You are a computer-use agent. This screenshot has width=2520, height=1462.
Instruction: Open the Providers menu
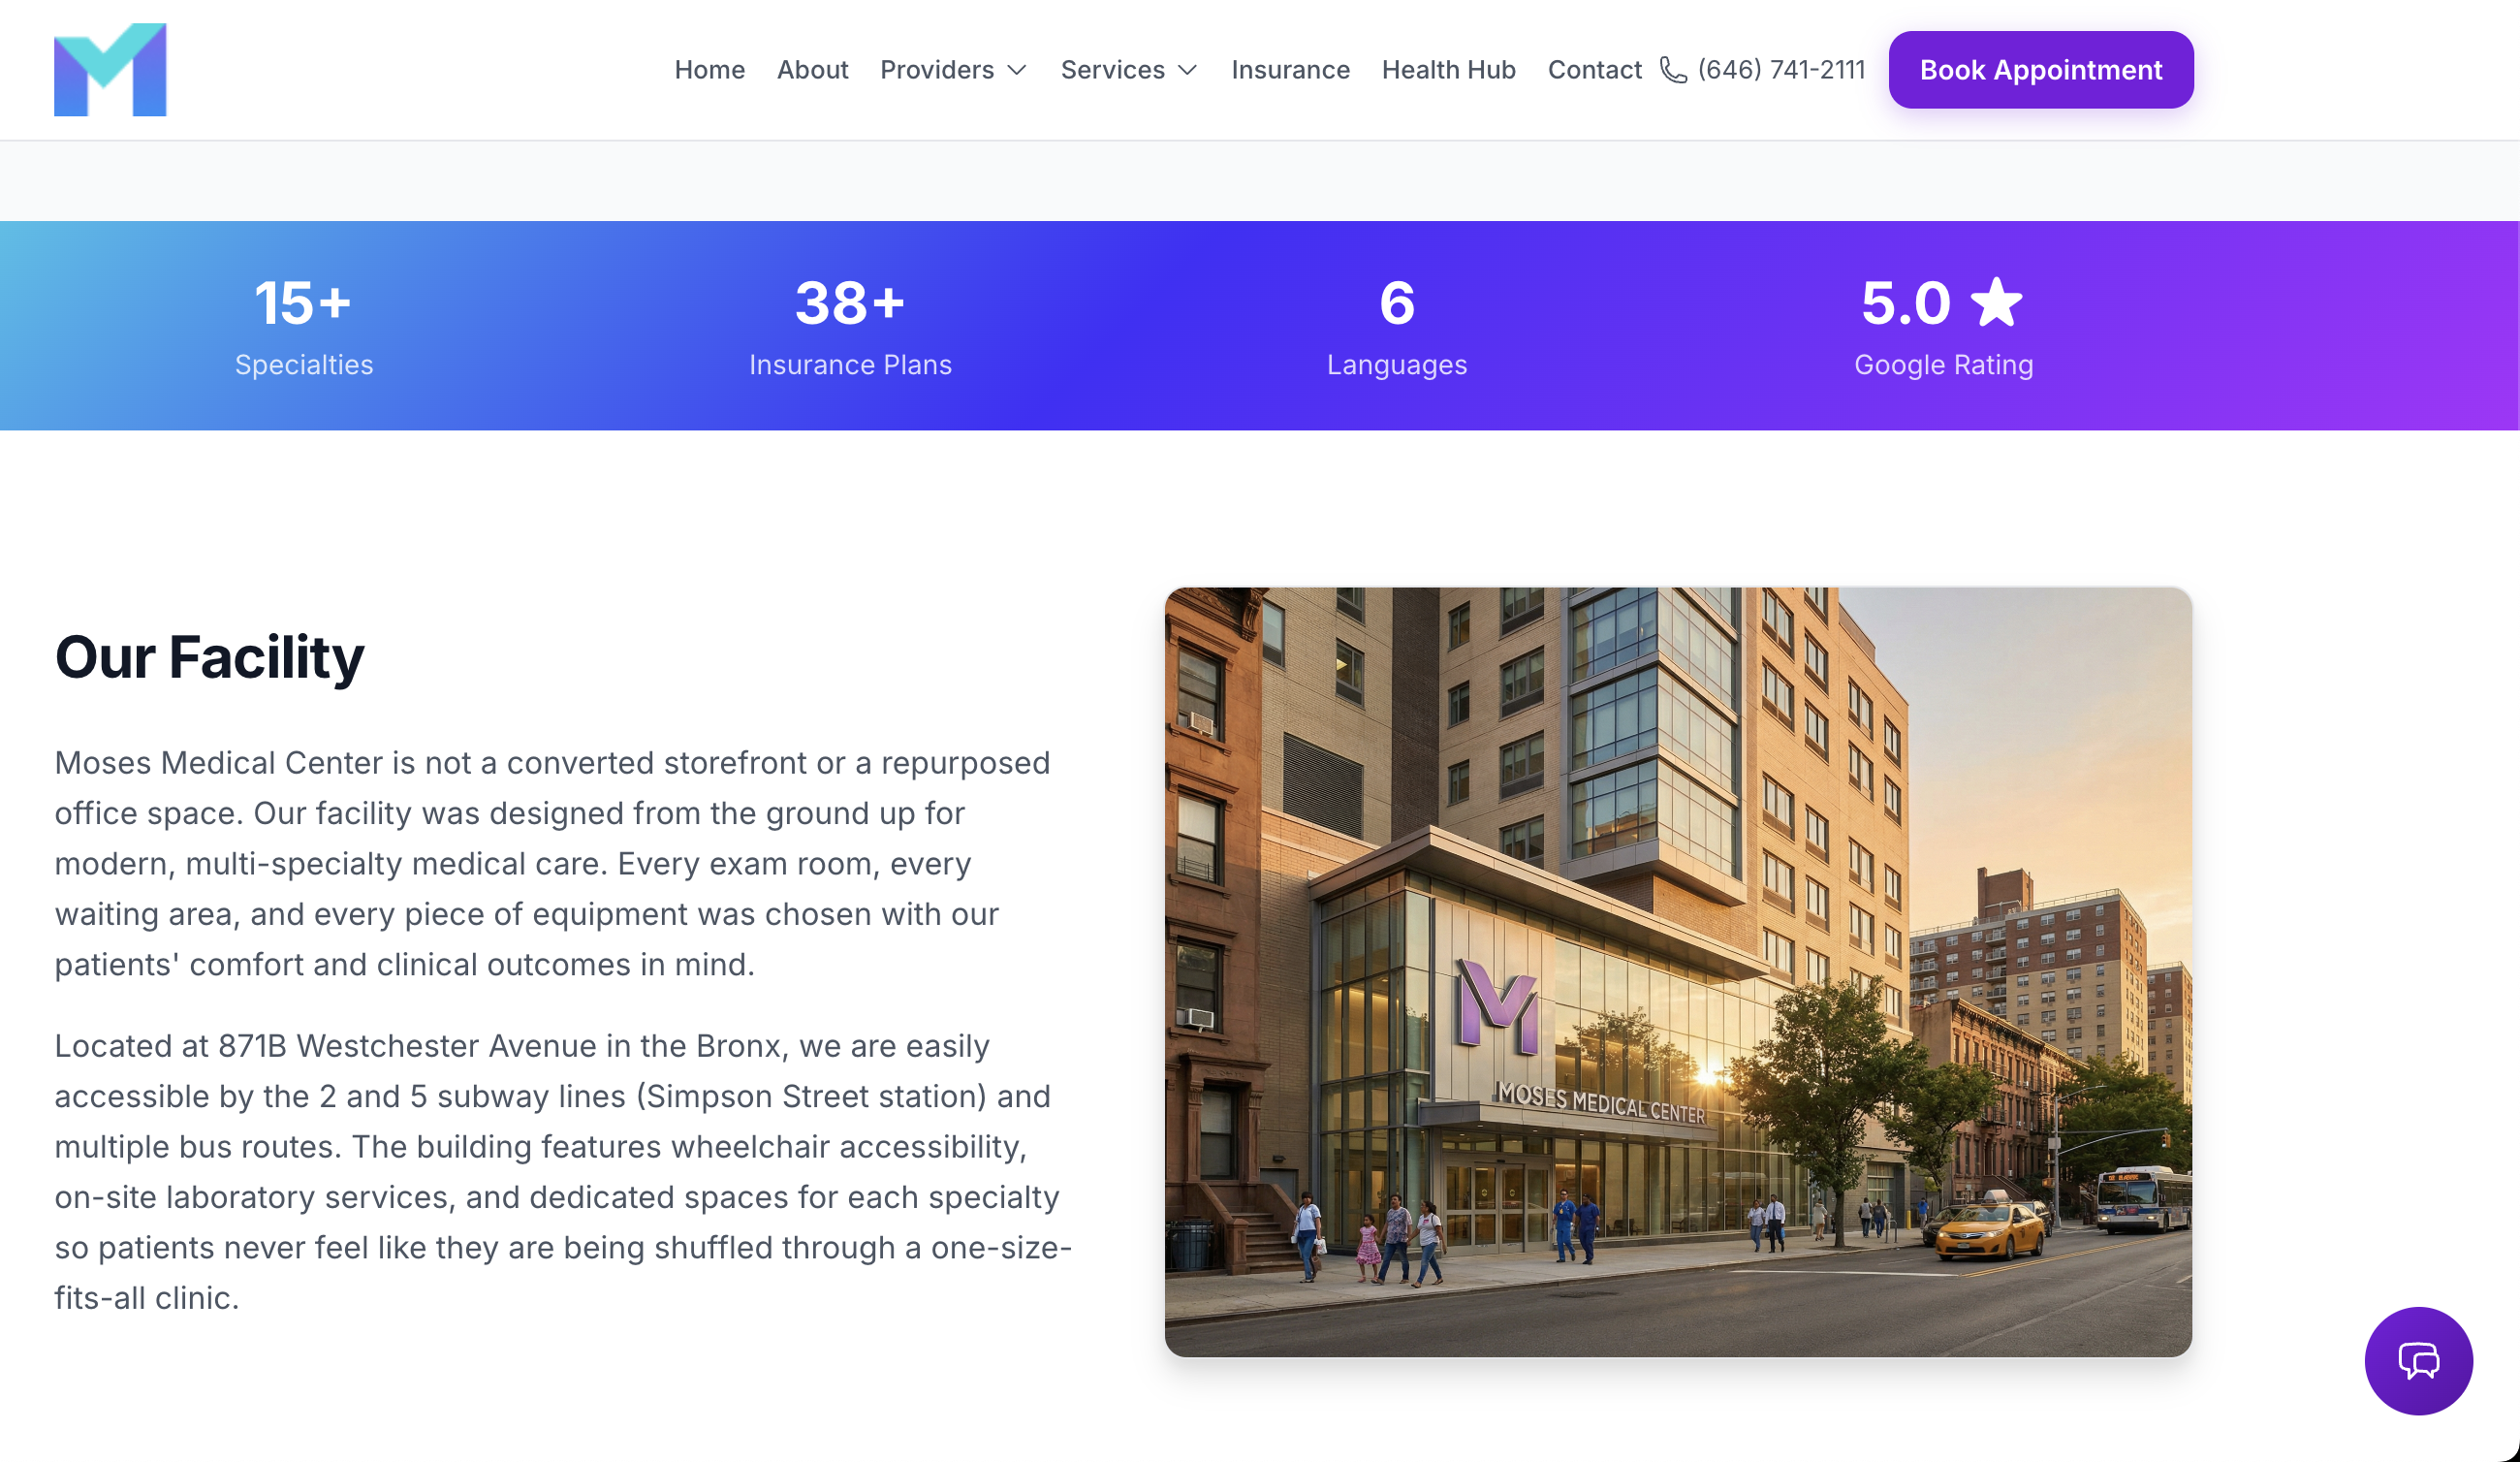[x=937, y=70]
